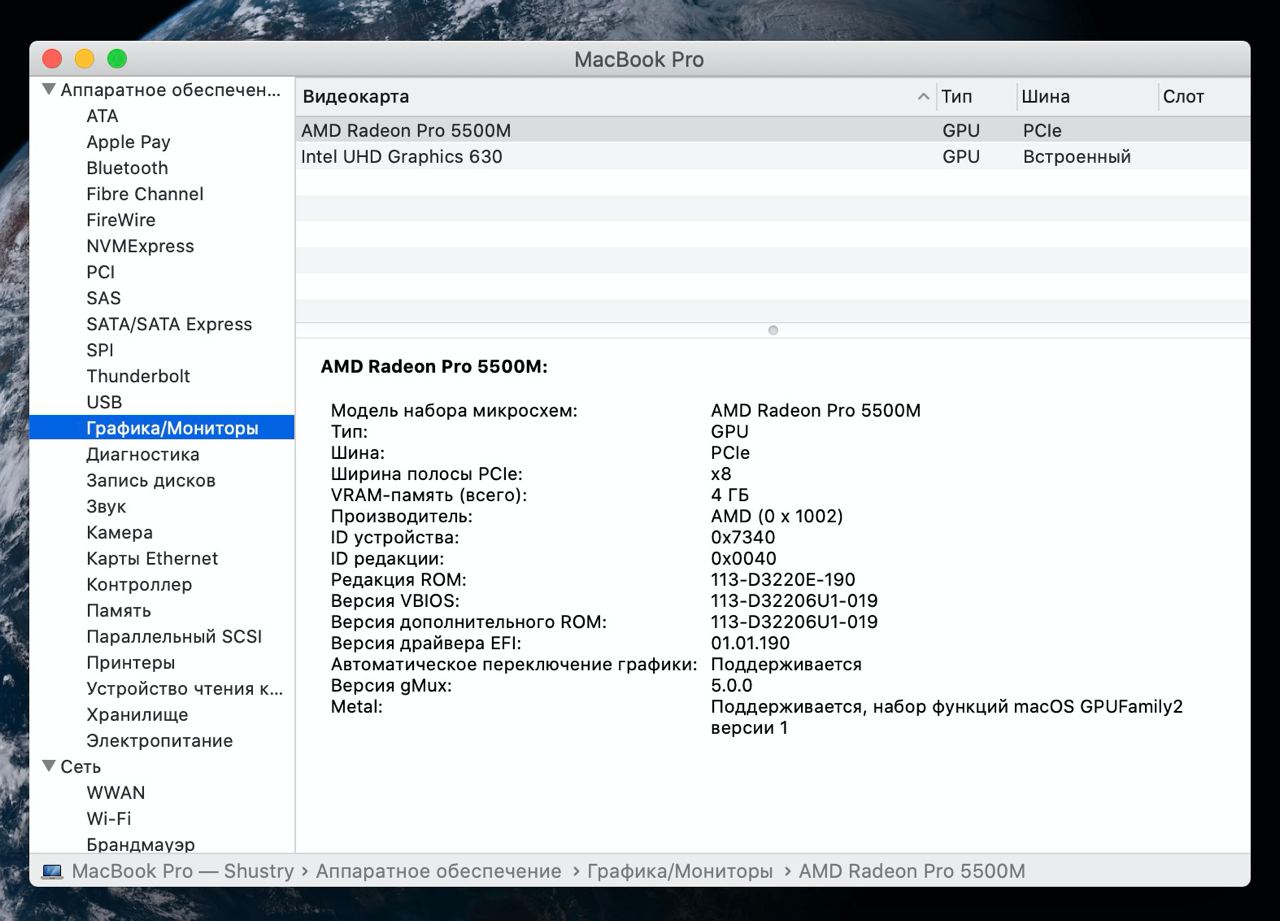1280x921 pixels.
Task: Select SAS in the sidebar
Action: coord(103,298)
